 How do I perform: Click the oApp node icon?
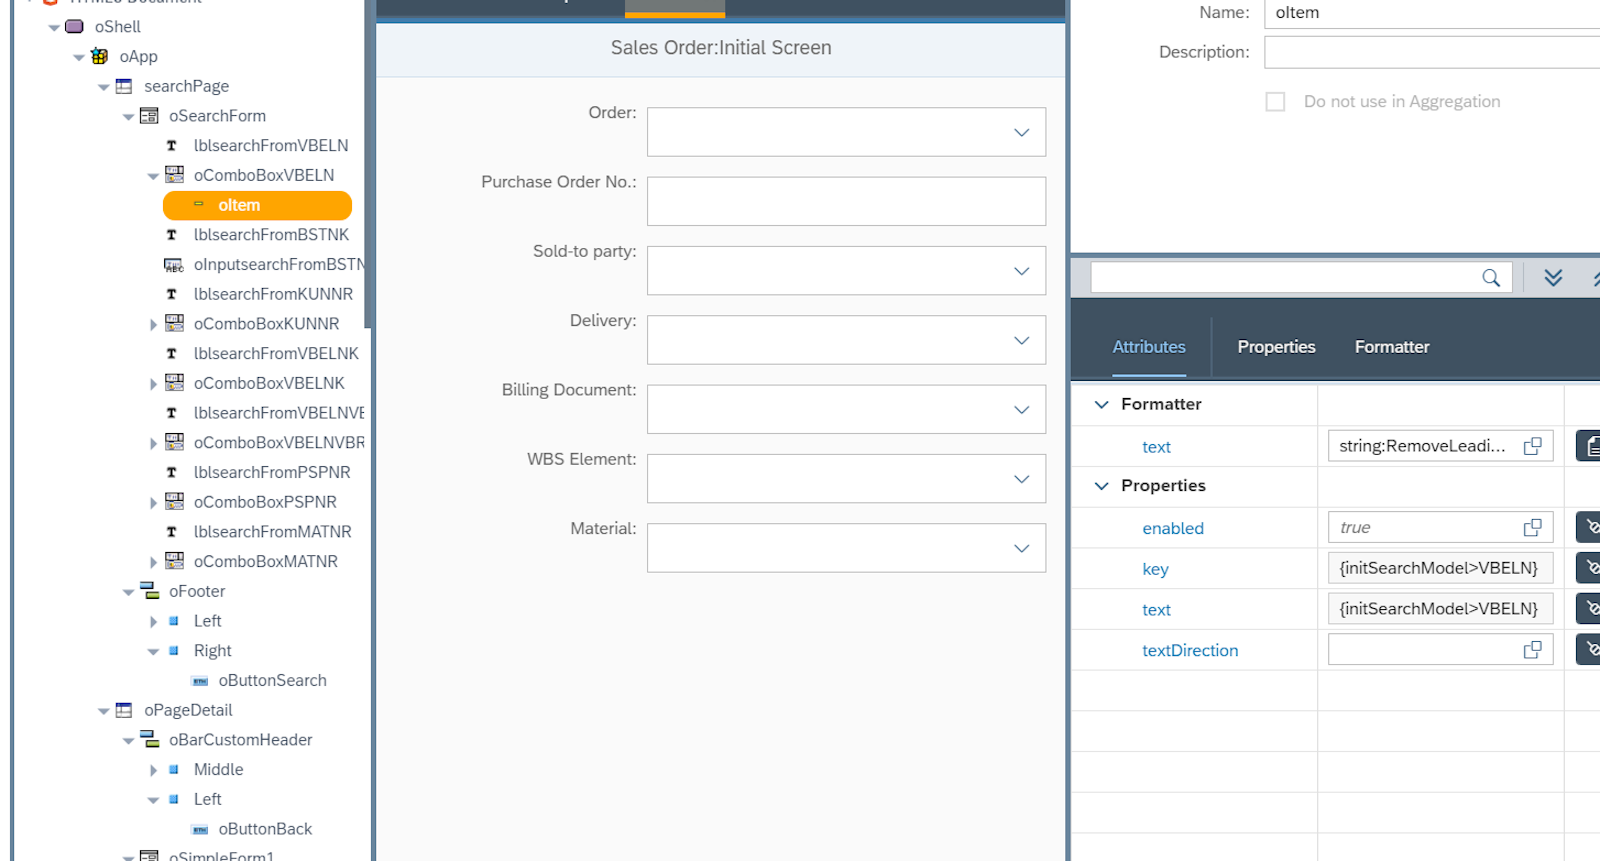[x=99, y=57]
